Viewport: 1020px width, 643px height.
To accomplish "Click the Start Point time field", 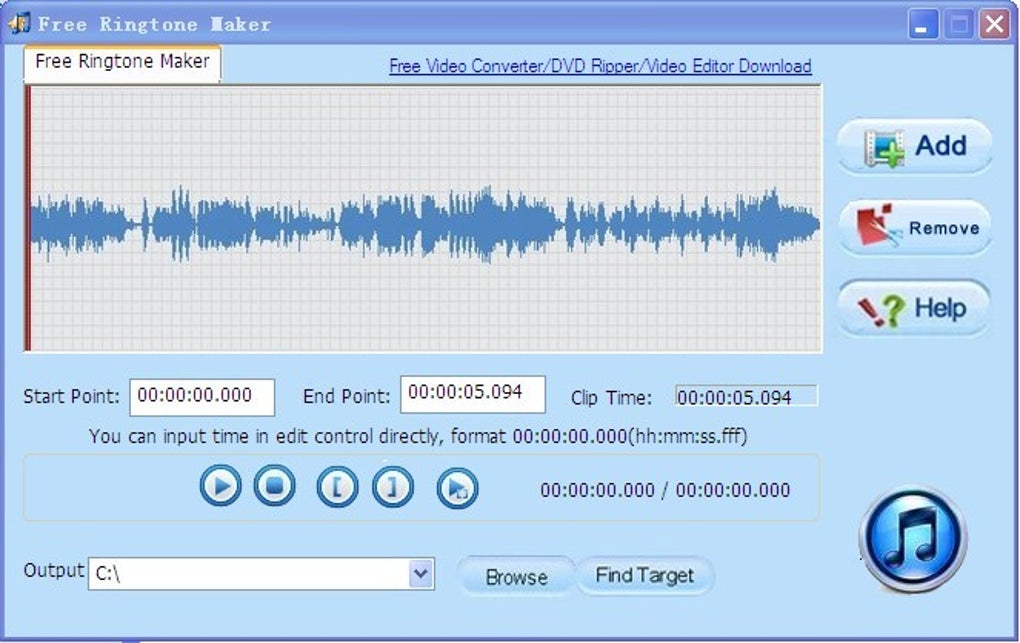I will [x=202, y=397].
